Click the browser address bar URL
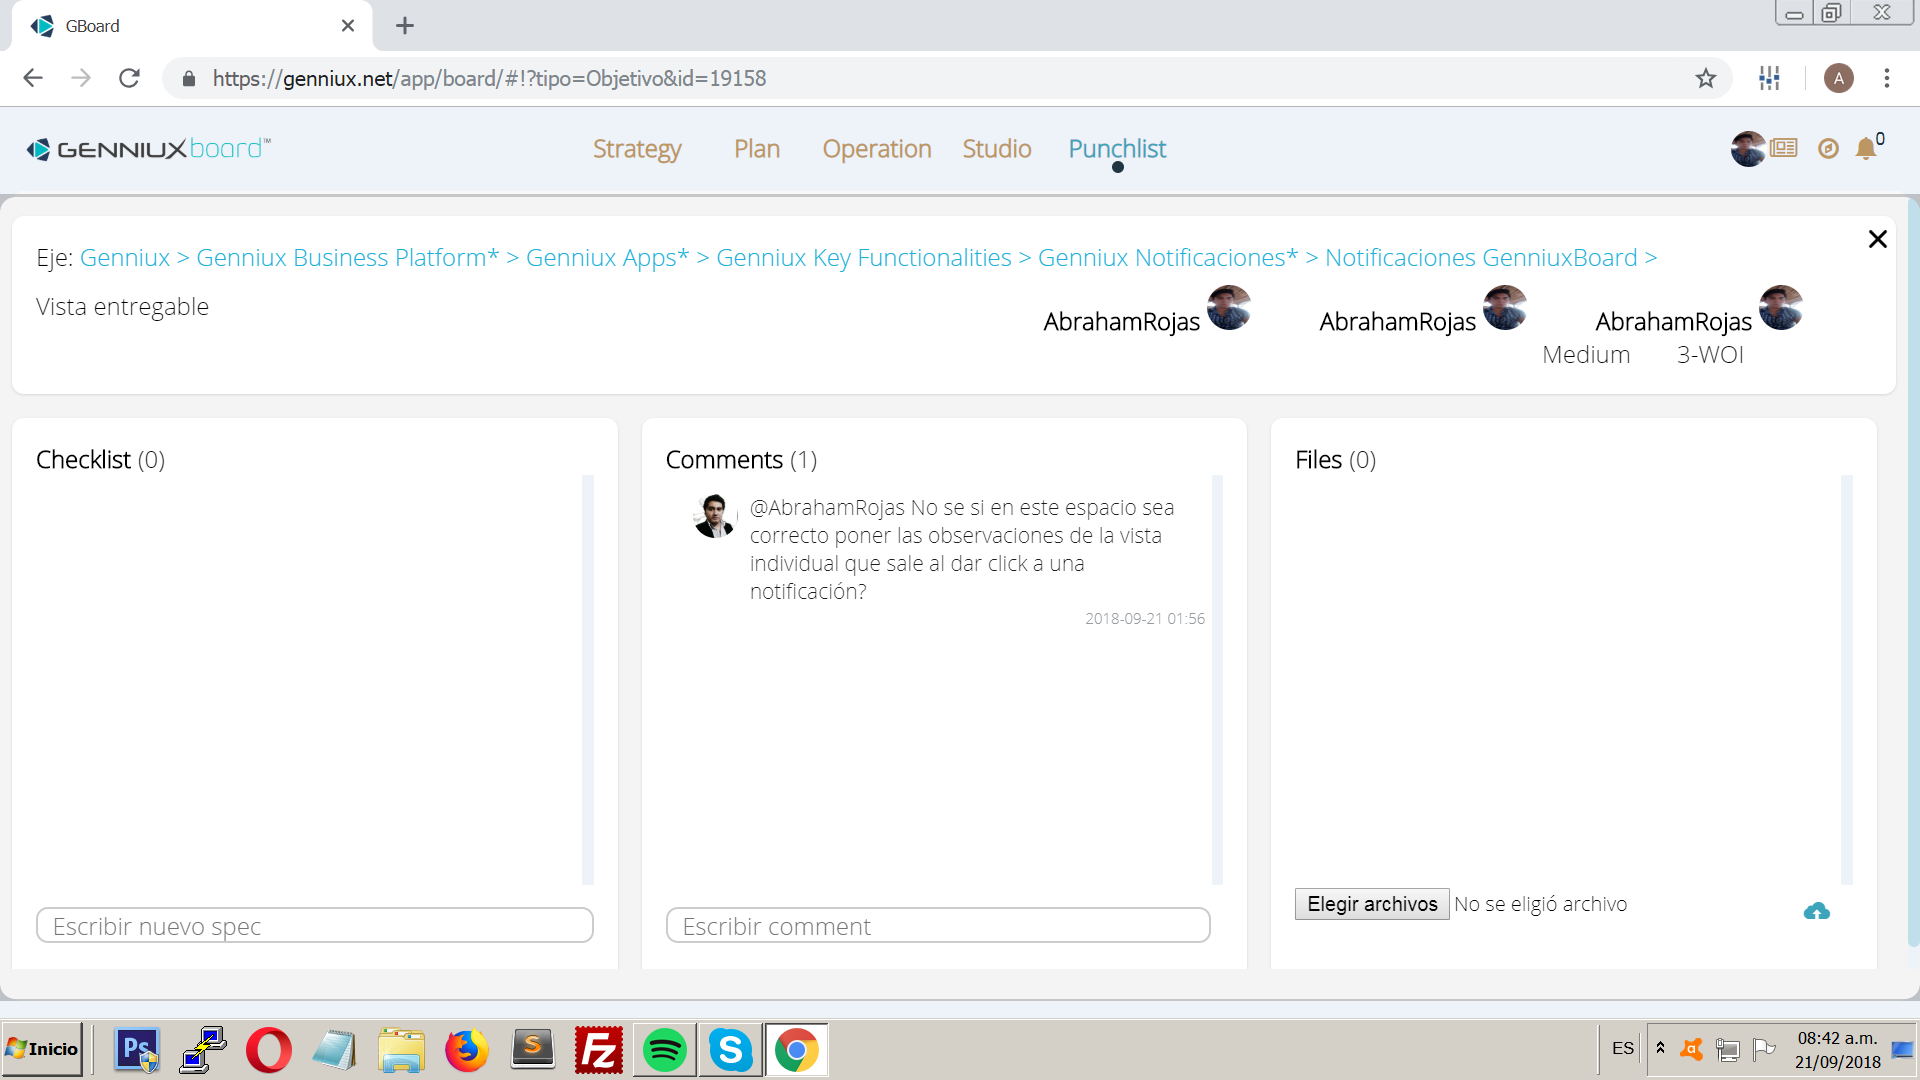The width and height of the screenshot is (1920, 1080). pyautogui.click(x=489, y=78)
